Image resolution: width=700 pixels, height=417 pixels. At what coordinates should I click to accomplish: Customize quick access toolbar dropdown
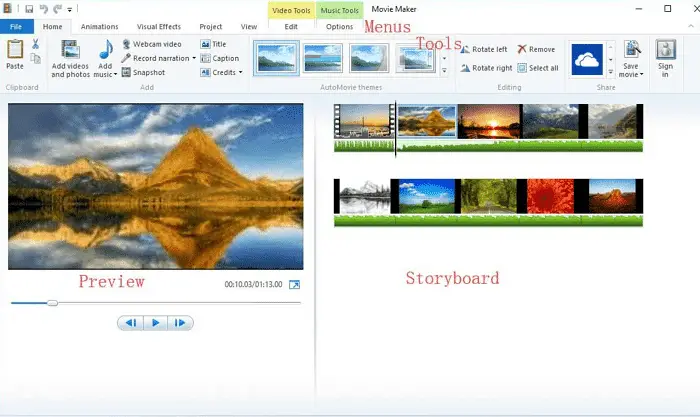click(70, 9)
